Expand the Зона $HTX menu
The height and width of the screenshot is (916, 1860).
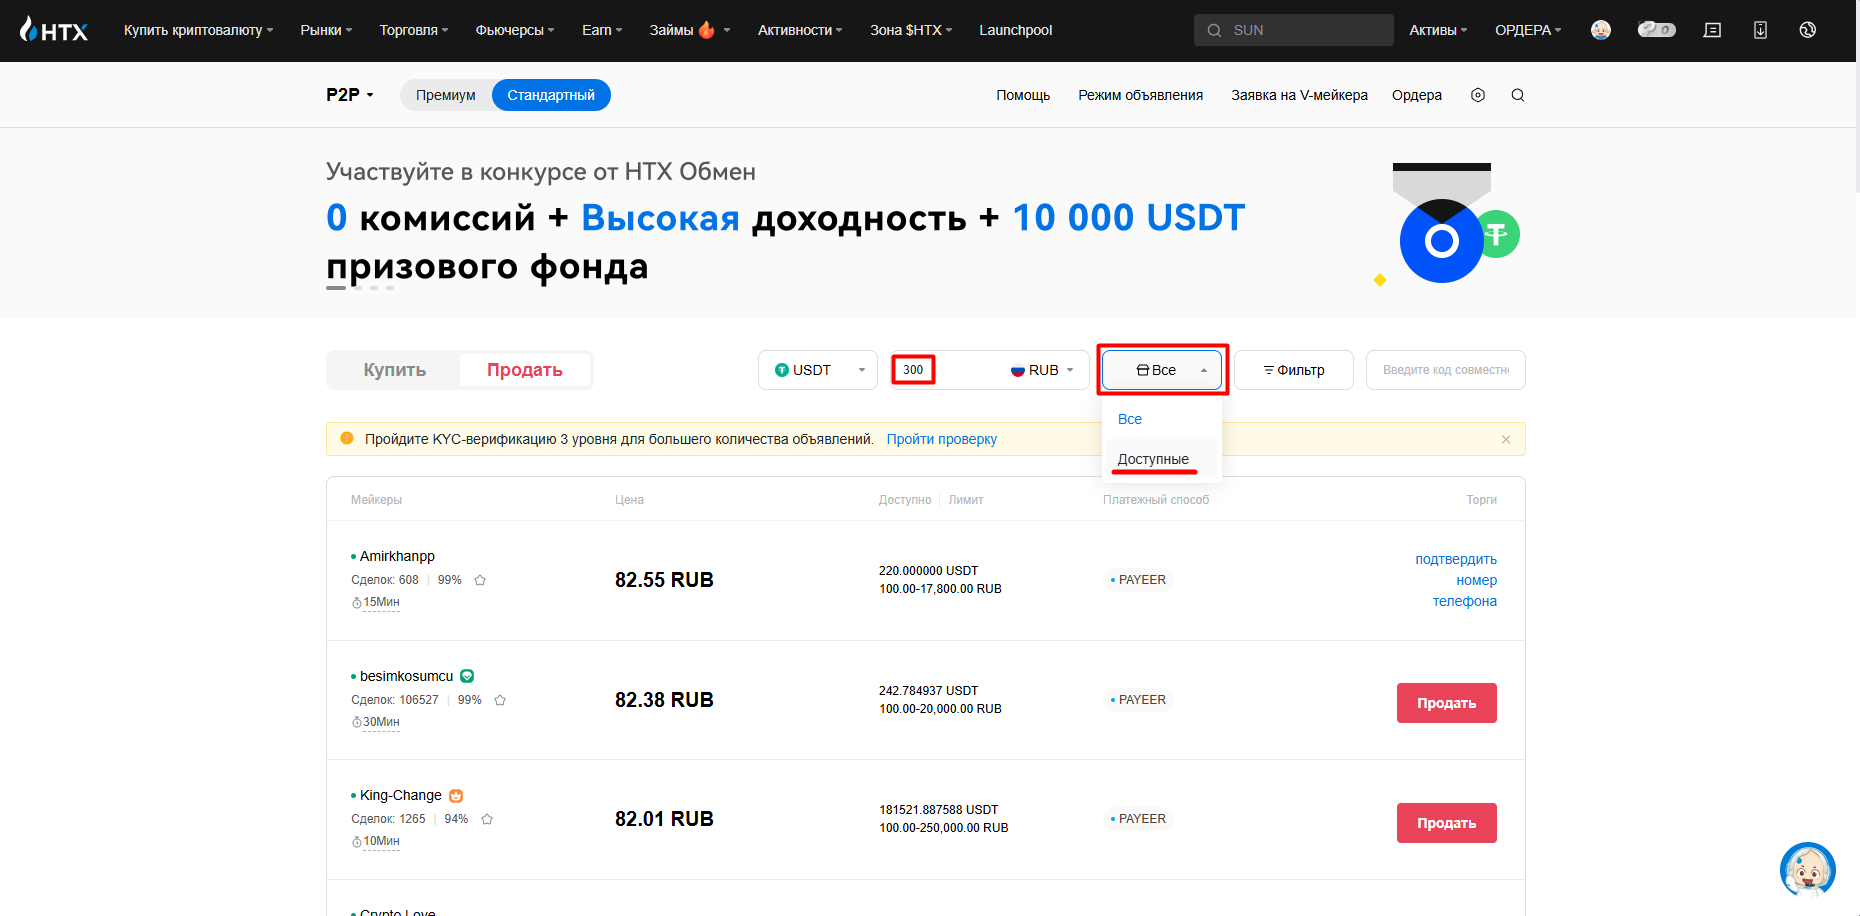pyautogui.click(x=911, y=30)
